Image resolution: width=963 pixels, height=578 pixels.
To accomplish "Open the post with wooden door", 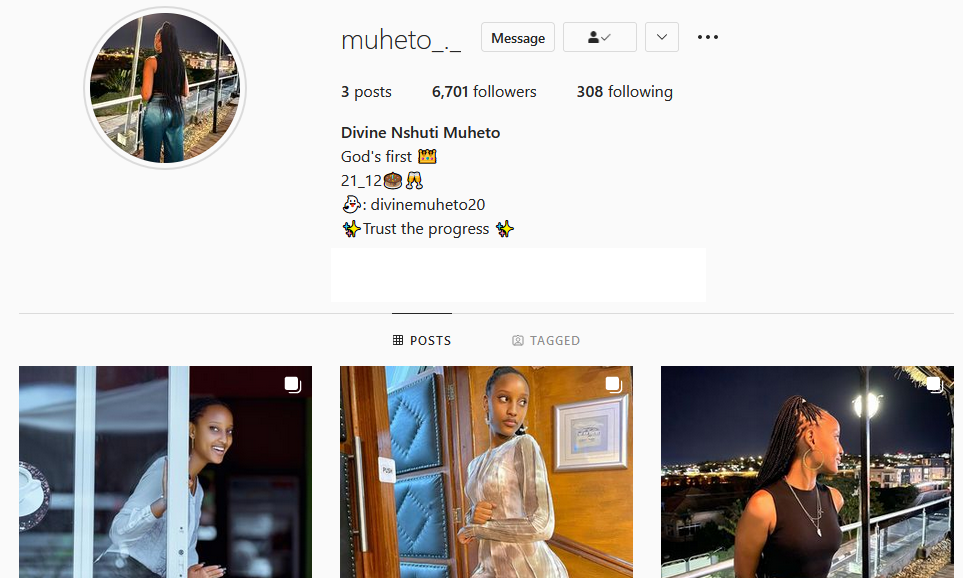I will point(486,472).
